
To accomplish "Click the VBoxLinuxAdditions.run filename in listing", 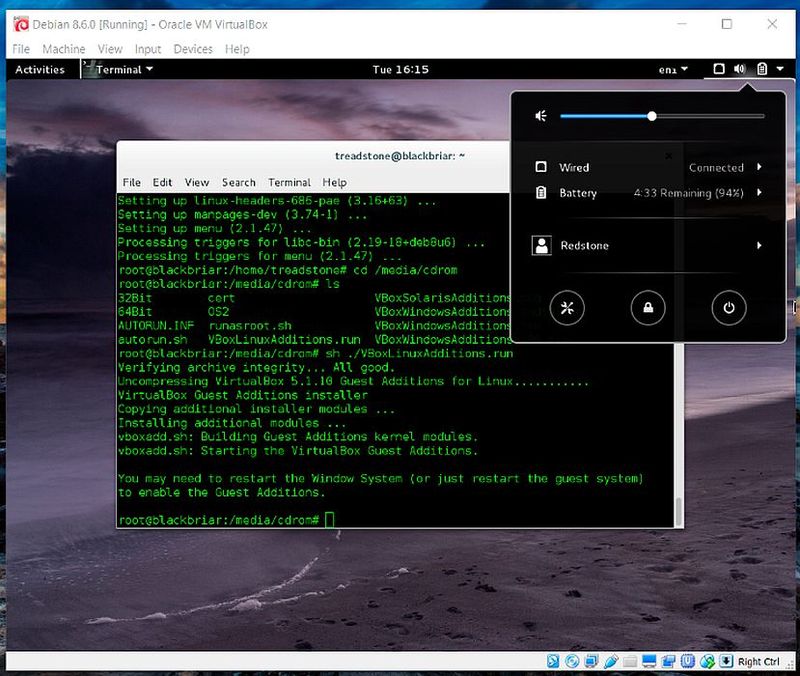I will tap(284, 340).
